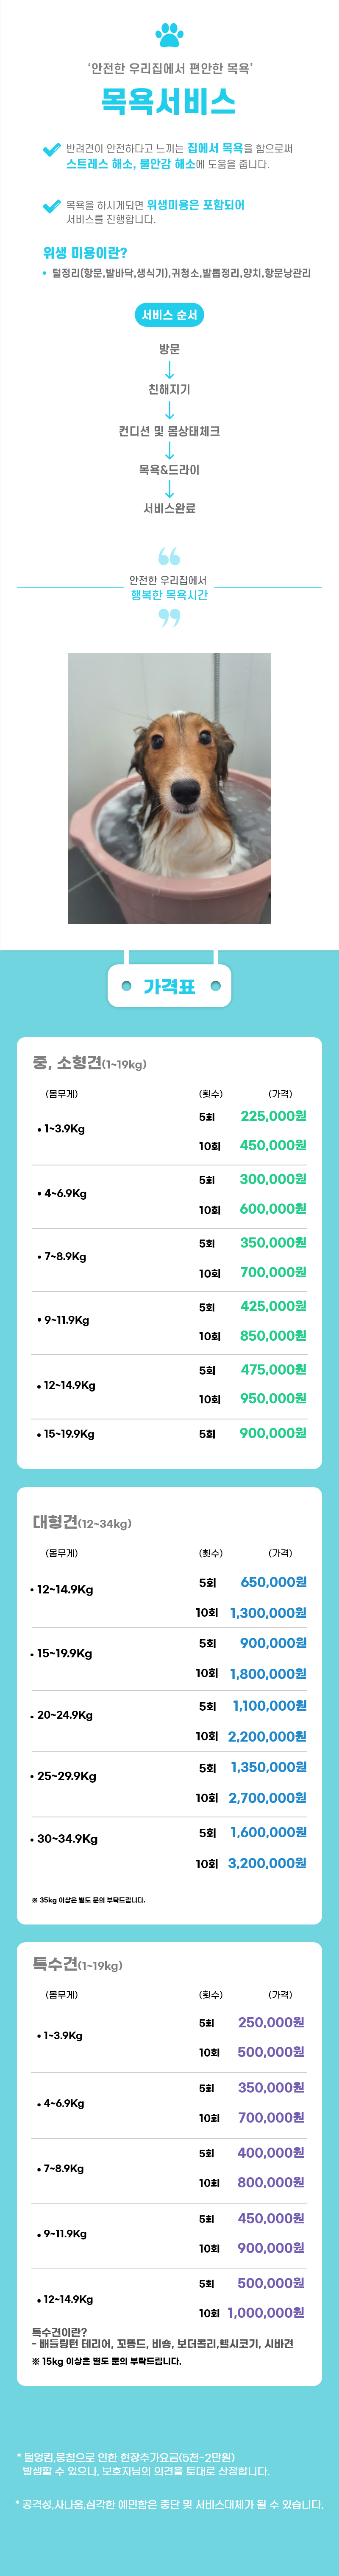Click the 225,000원 price for 1~3.9Kg

pos(273,1116)
